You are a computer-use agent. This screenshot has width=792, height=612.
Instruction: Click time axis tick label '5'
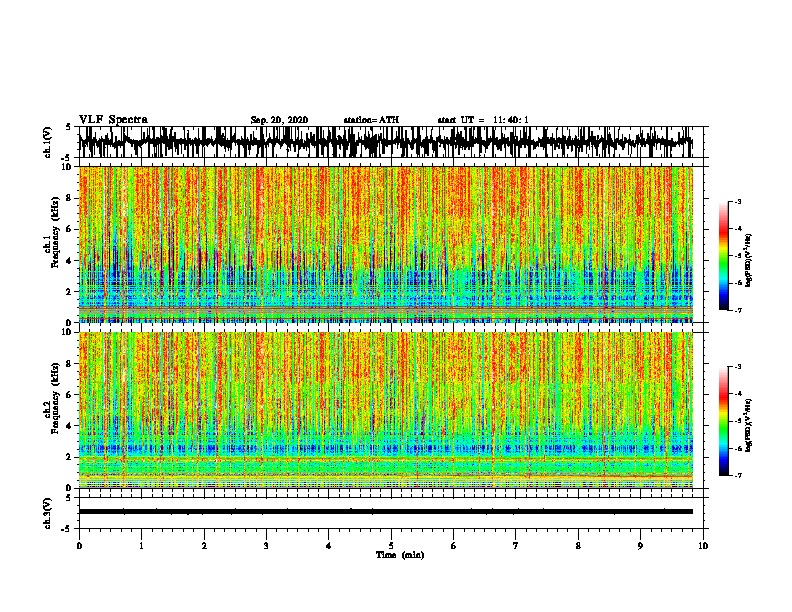click(x=391, y=546)
